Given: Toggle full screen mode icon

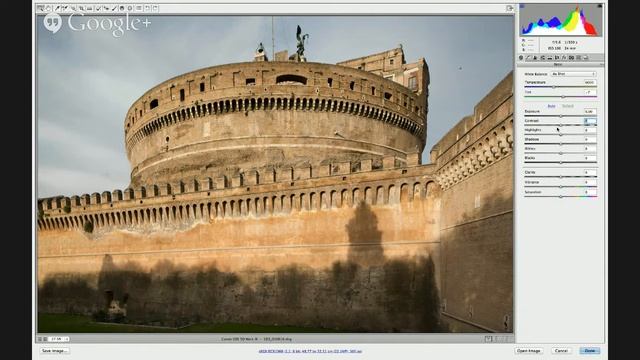Looking at the screenshot, I should 509,8.
